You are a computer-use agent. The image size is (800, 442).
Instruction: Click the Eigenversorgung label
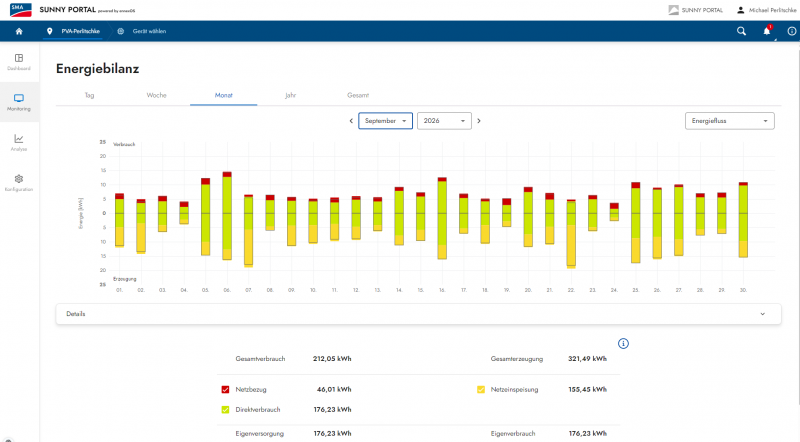(x=259, y=433)
